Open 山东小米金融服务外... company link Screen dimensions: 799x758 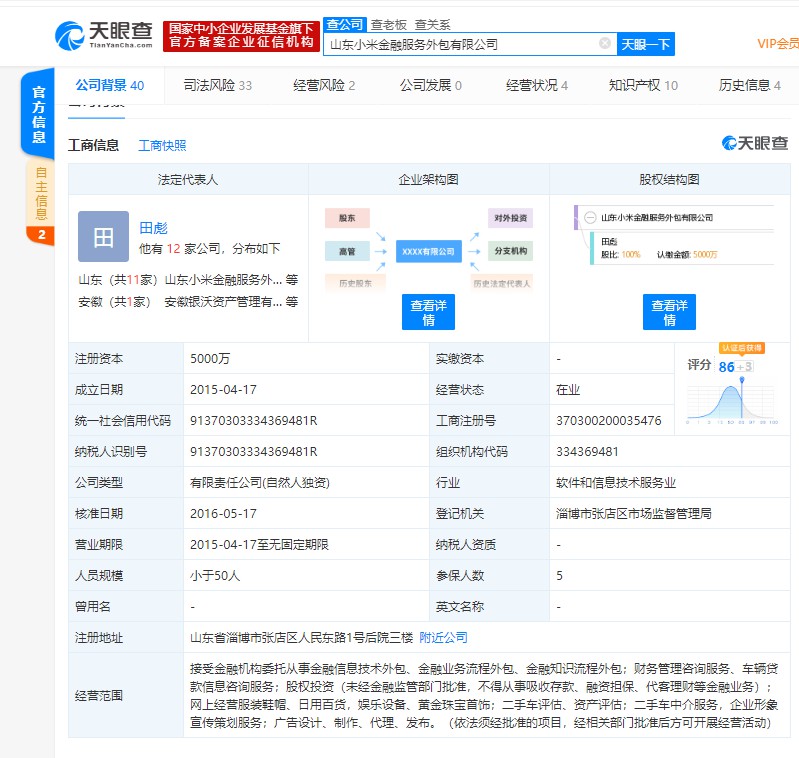click(223, 280)
